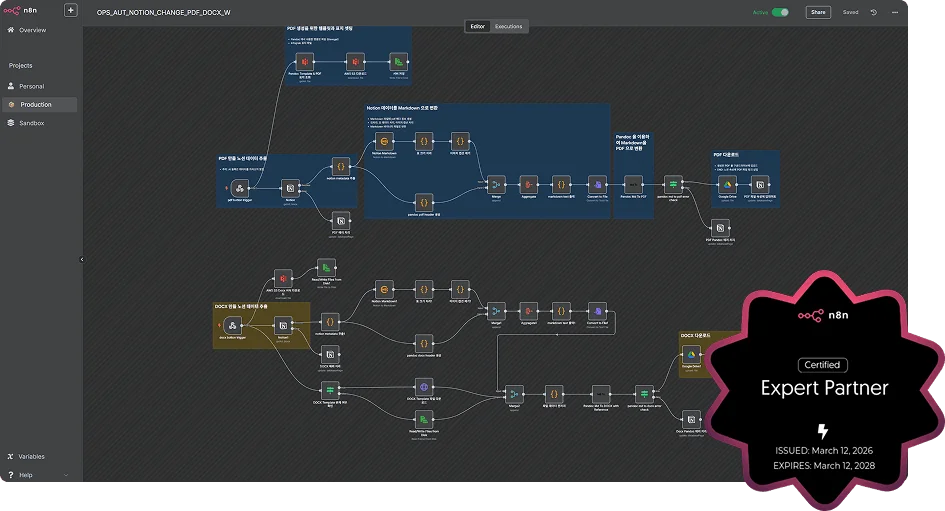Screen dimensions: 945x511
Task: Click the Convert to File node in PDF flow
Action: [x=596, y=185]
